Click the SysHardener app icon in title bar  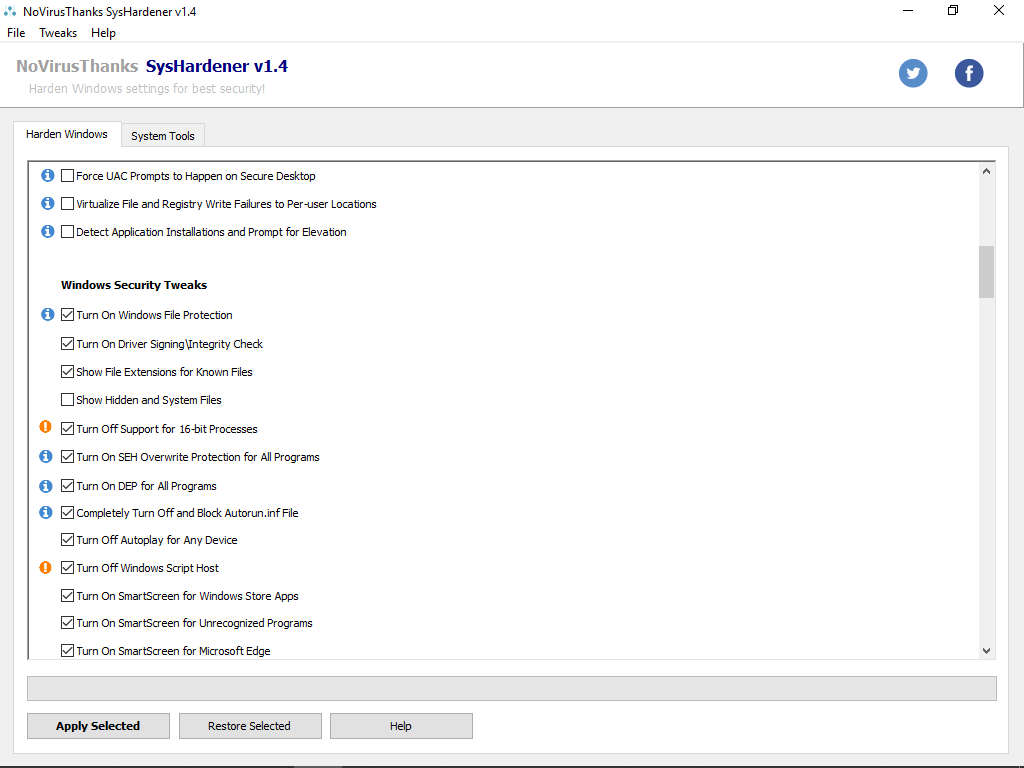[10, 11]
